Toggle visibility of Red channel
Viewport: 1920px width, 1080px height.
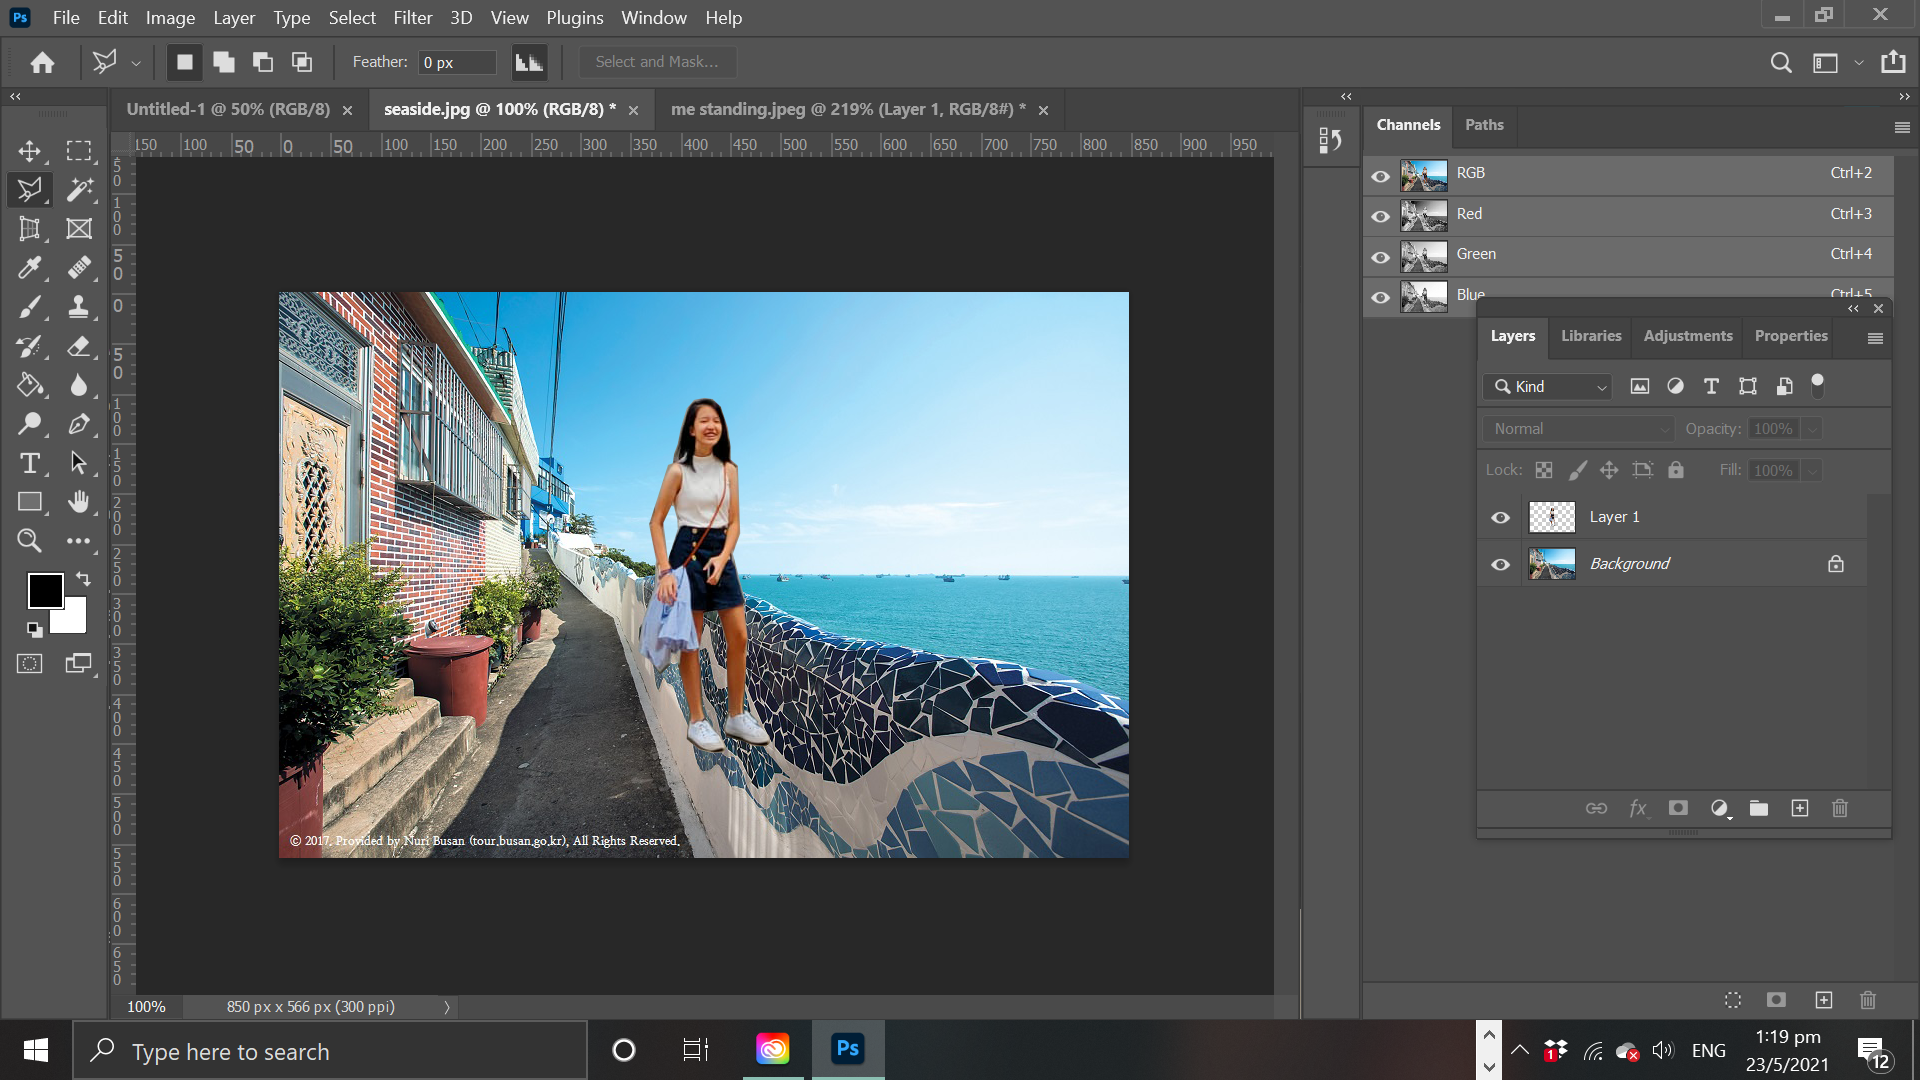point(1380,217)
